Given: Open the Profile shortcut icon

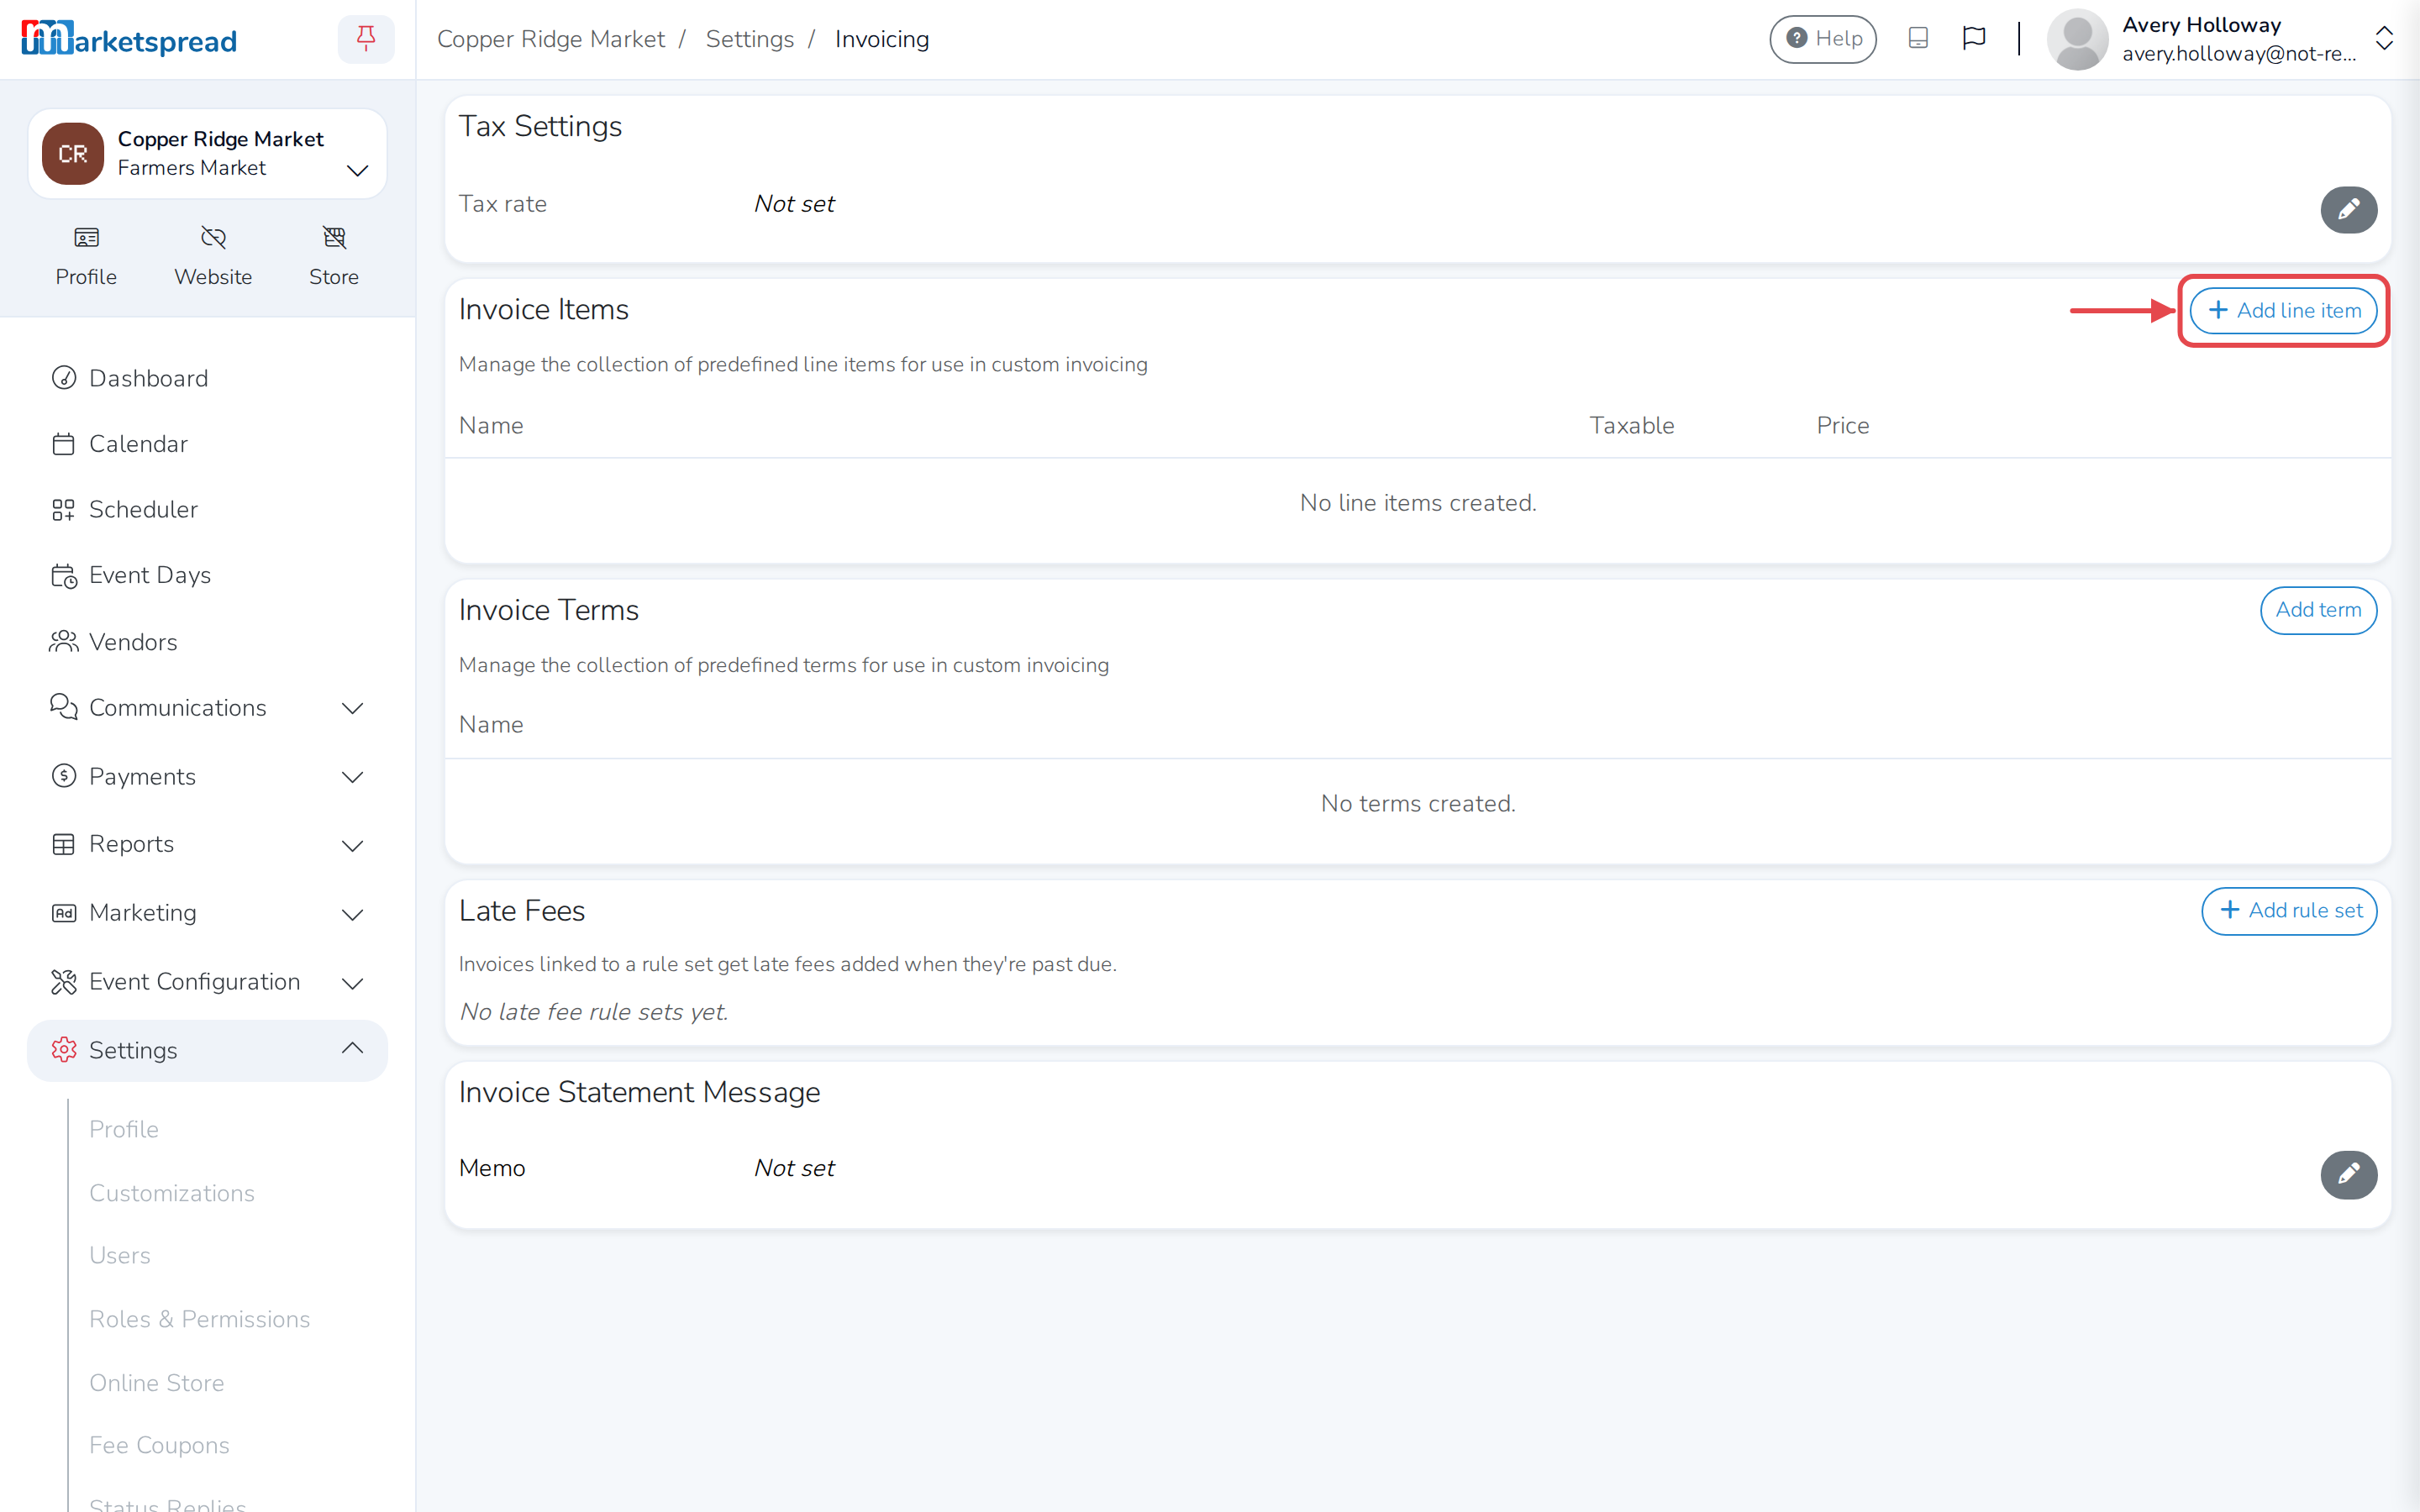Looking at the screenshot, I should 86,256.
